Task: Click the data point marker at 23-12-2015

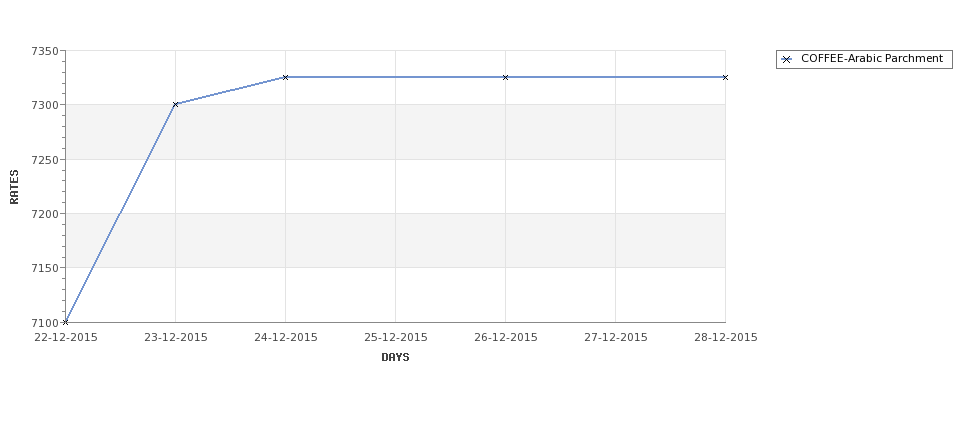Action: coord(175,104)
